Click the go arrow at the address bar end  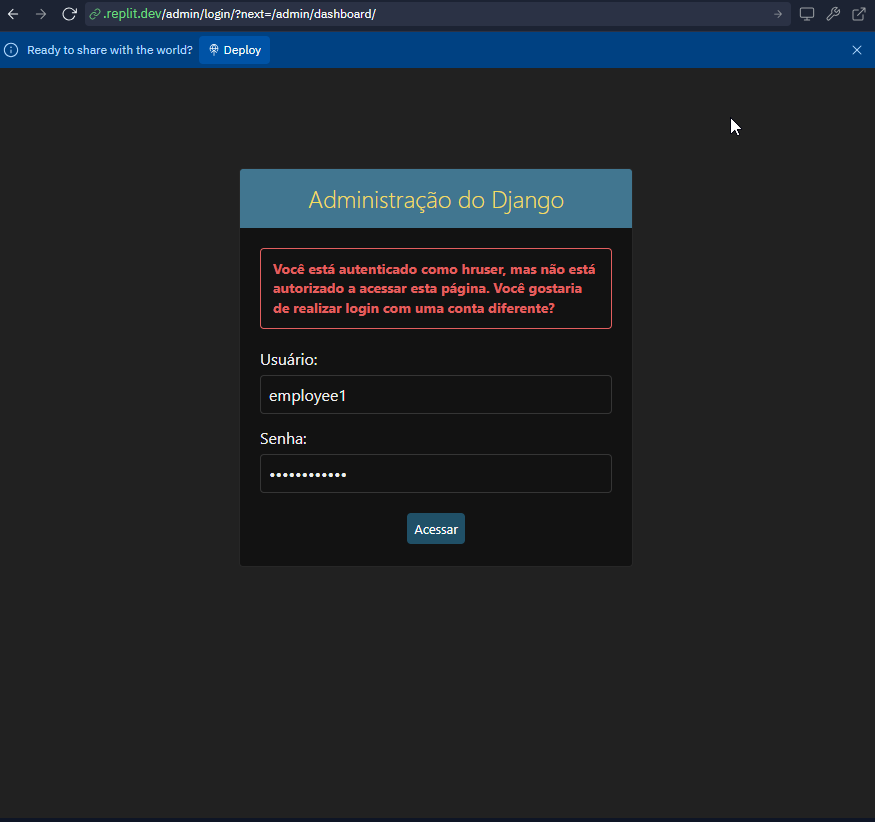coord(778,14)
